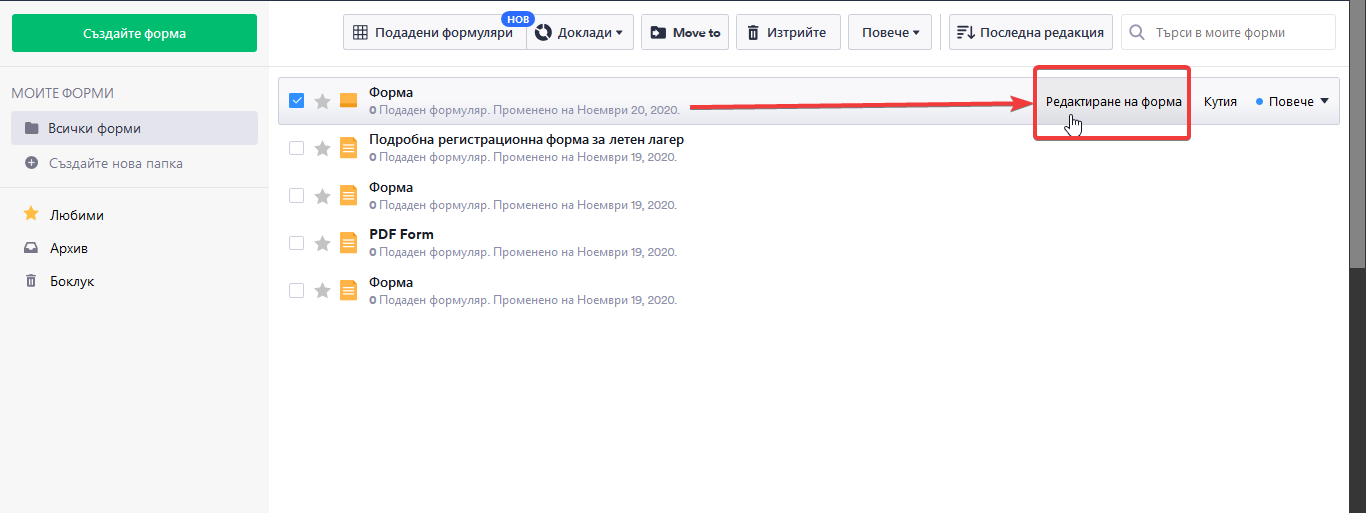Image resolution: width=1366 pixels, height=513 pixels.
Task: Click the Боклук trash bin icon
Action: point(31,281)
